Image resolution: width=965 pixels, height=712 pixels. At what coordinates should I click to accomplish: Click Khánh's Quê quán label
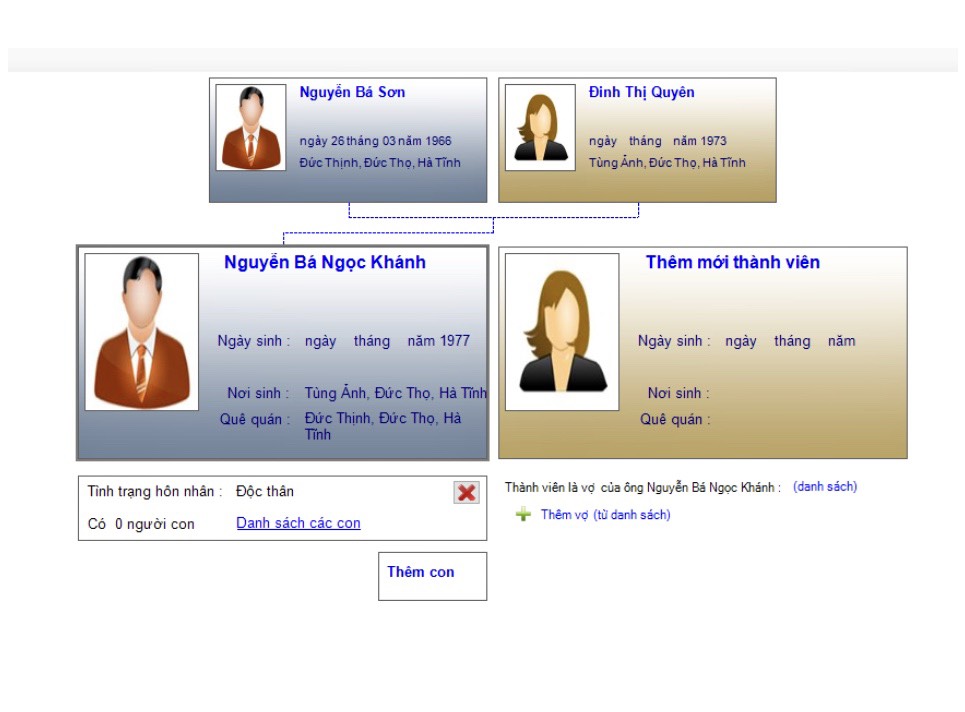[255, 420]
